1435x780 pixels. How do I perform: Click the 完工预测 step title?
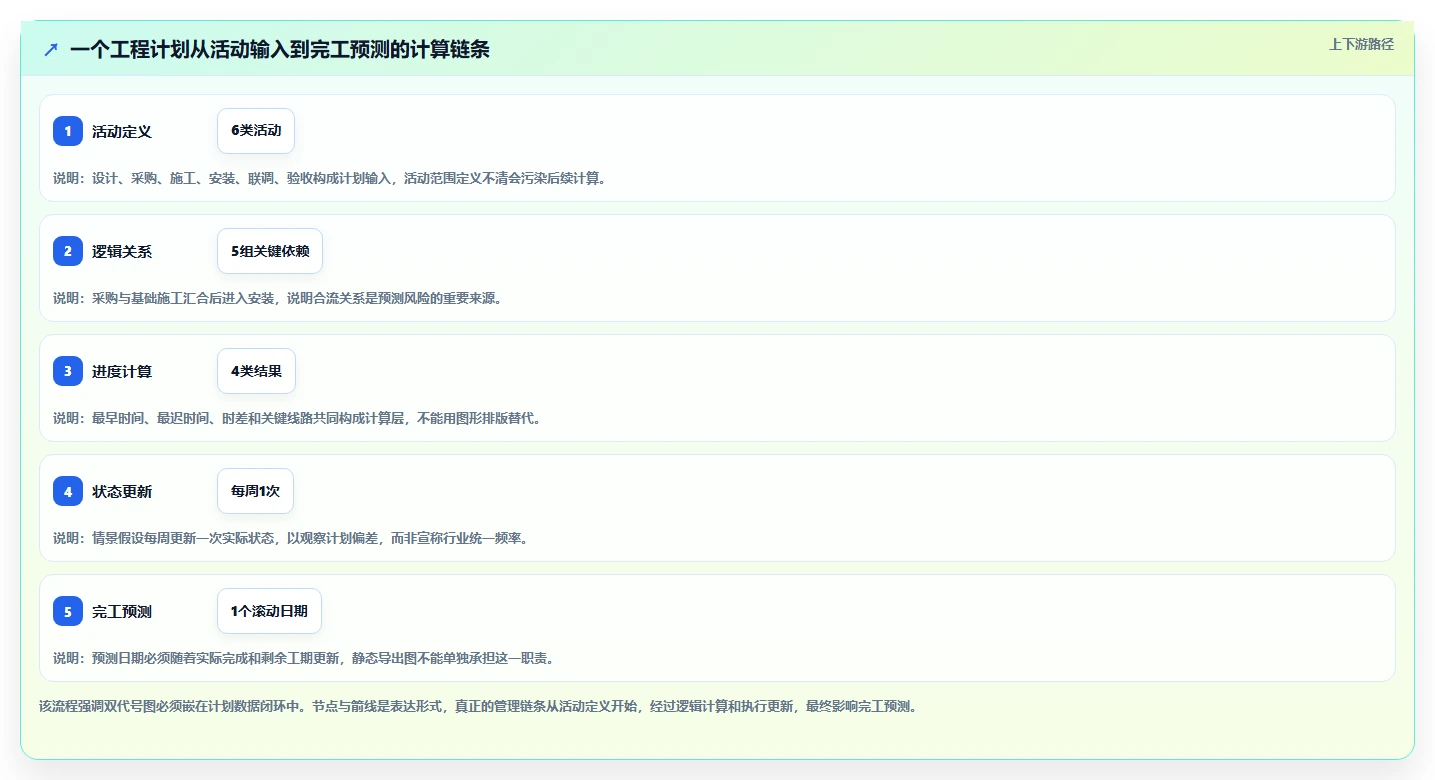point(122,611)
